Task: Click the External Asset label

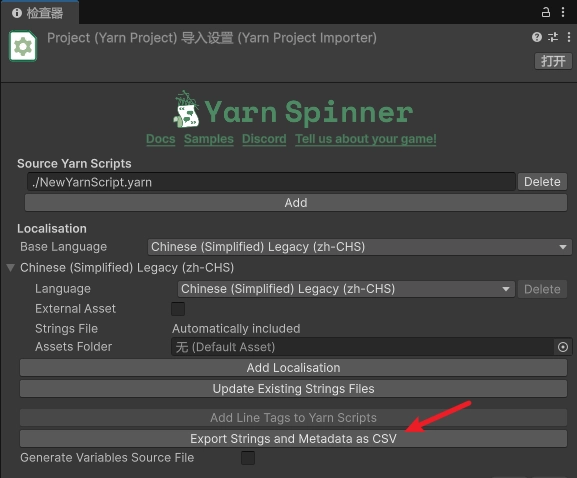Action: 75,309
